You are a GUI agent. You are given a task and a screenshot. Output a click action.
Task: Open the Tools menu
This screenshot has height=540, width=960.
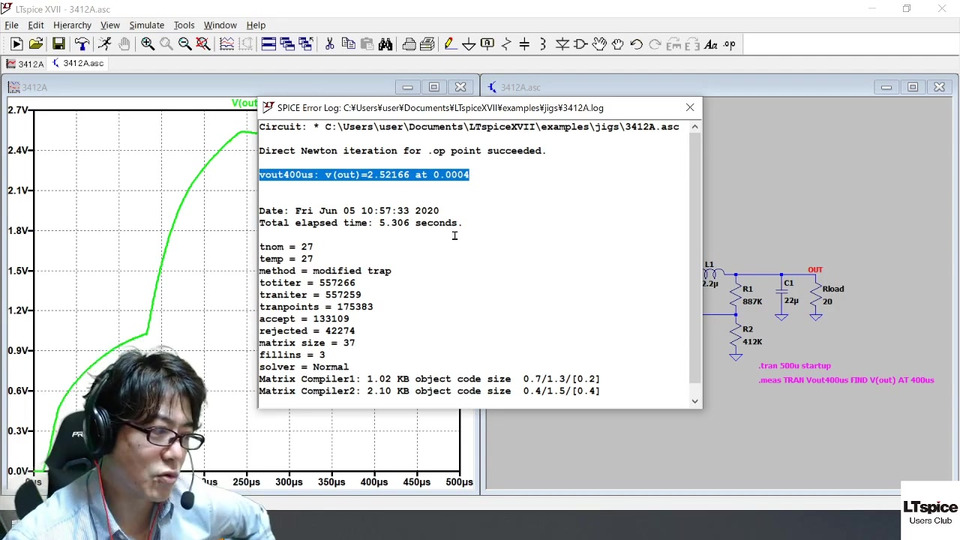184,25
